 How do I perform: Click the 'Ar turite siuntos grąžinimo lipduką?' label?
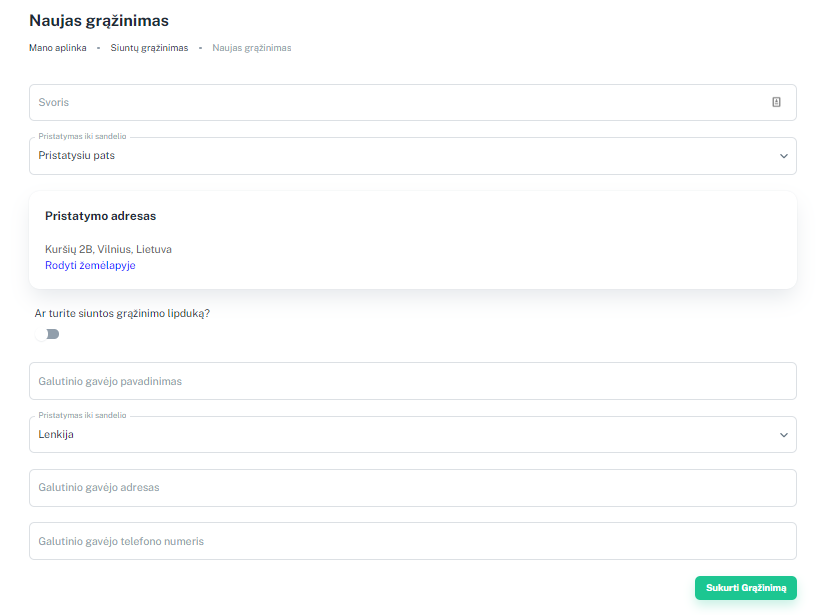122,313
